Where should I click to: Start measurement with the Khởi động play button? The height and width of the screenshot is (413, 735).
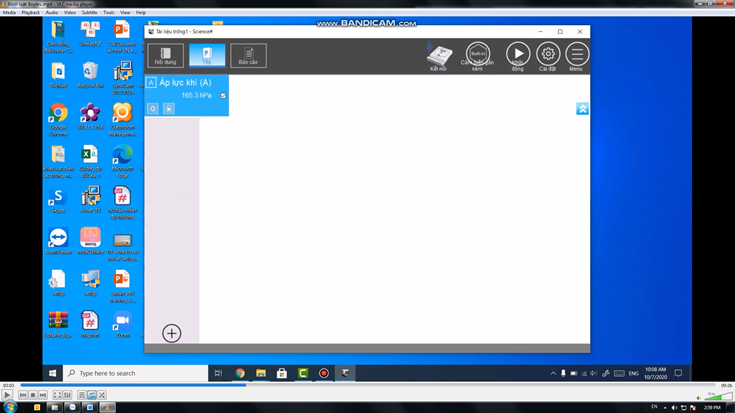tap(518, 53)
